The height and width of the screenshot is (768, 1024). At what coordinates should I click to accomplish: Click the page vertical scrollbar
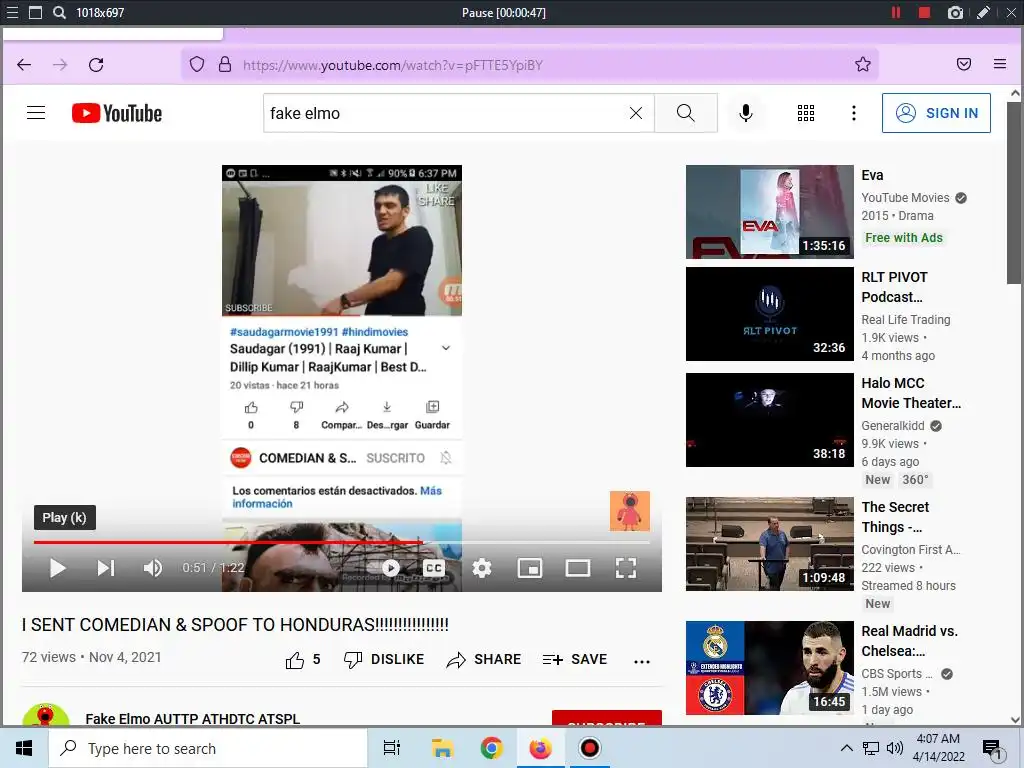(1014, 193)
